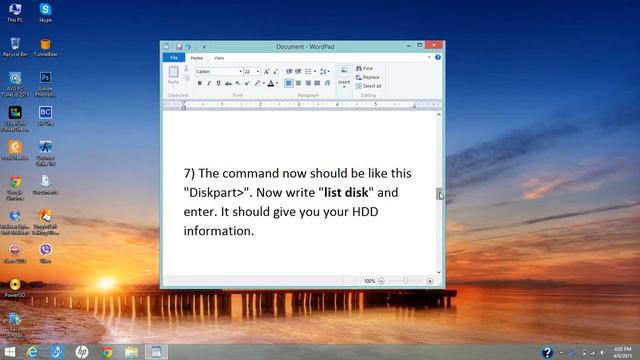Align text right
Viewport: 640px width, 360px height.
pos(308,83)
